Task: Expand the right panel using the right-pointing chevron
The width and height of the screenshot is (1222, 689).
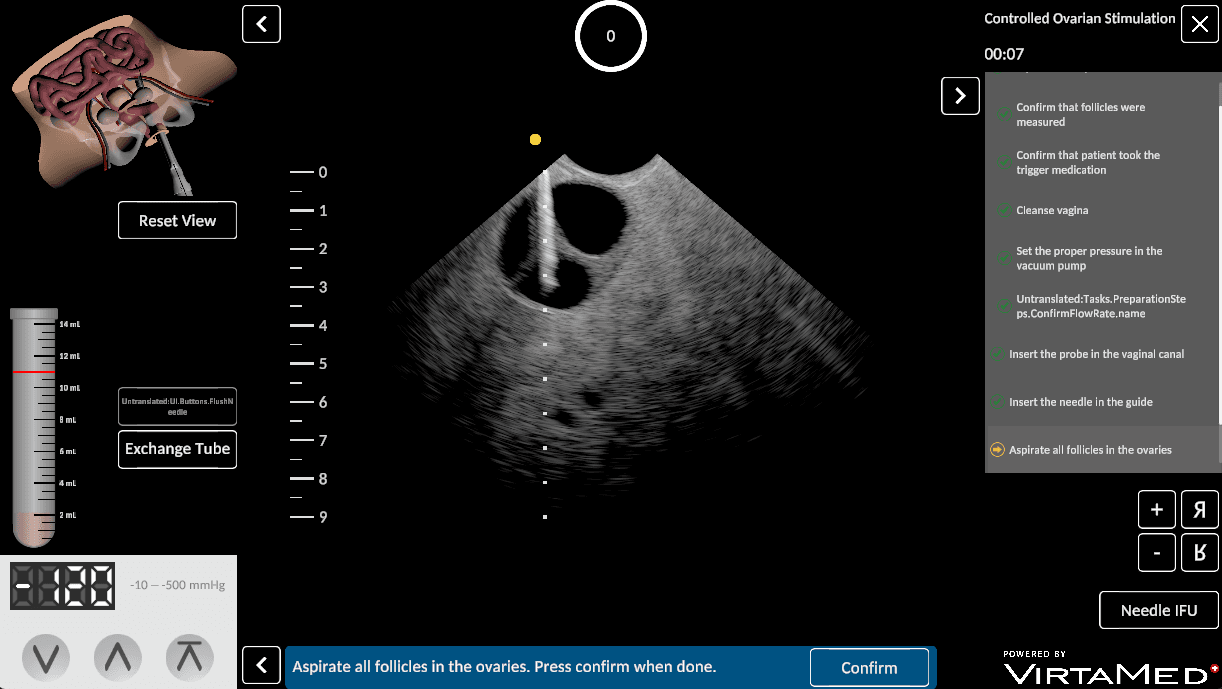Action: tap(960, 95)
